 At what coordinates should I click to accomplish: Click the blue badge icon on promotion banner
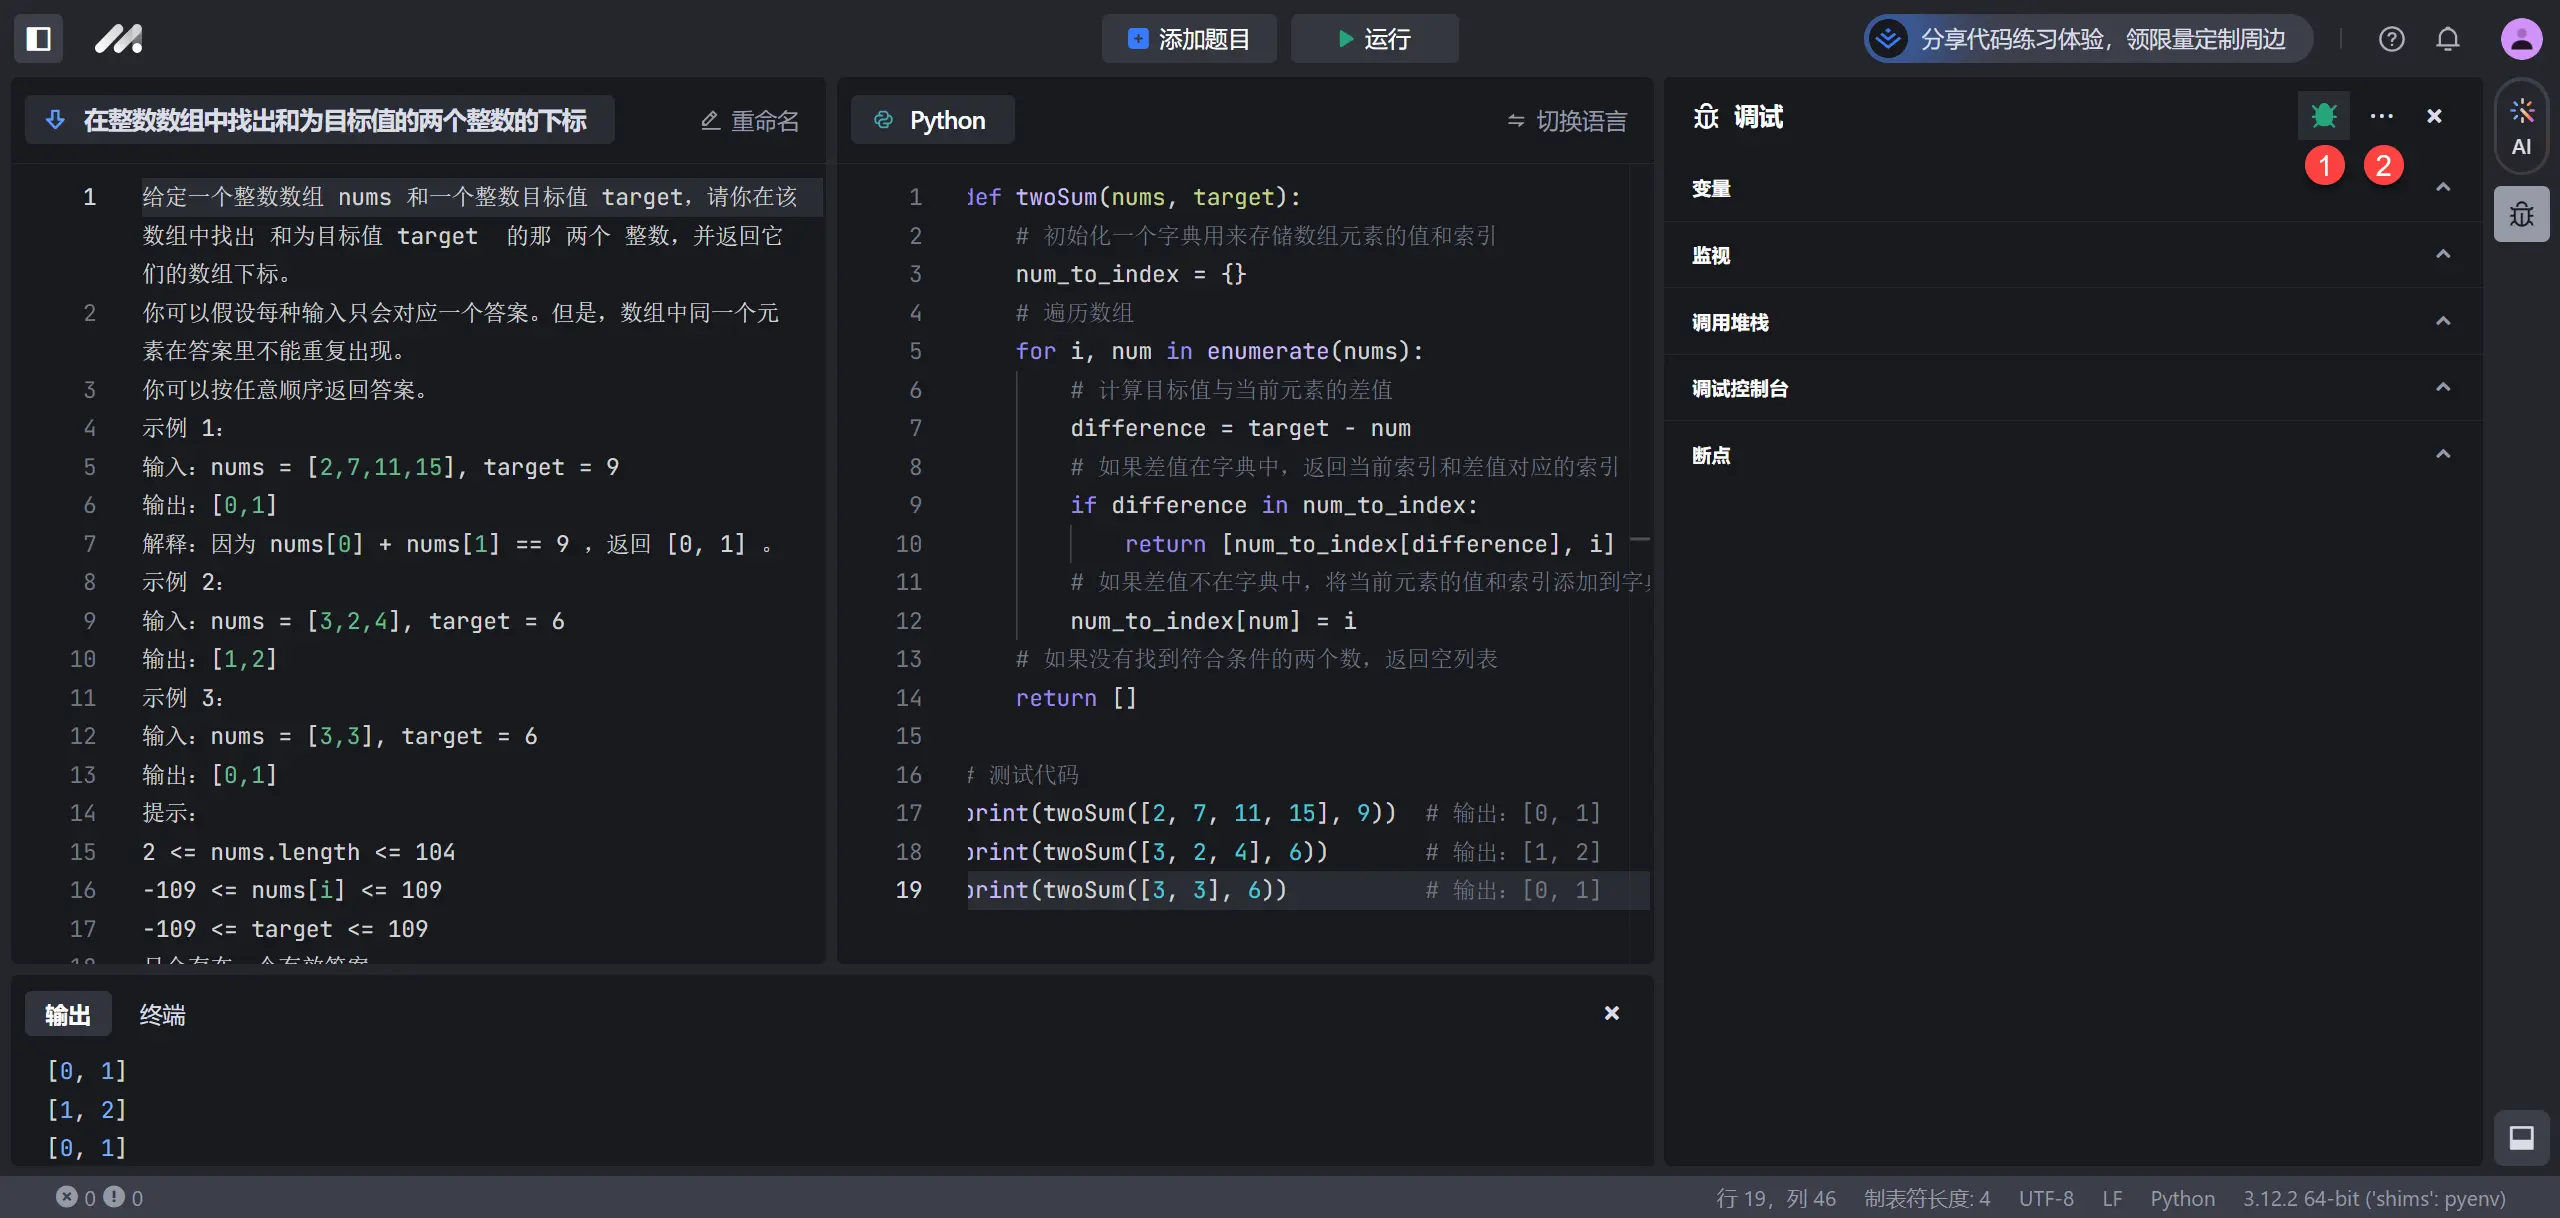tap(1887, 39)
